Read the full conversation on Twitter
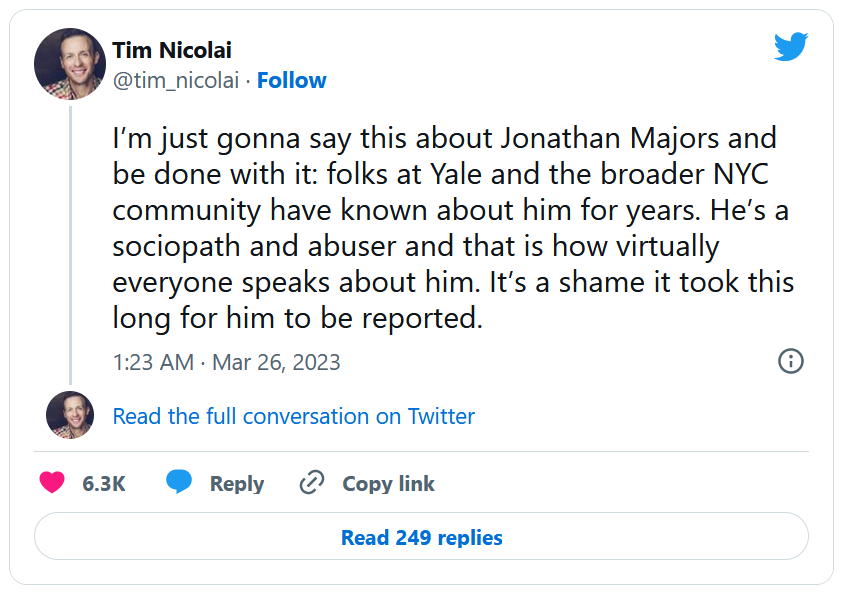The width and height of the screenshot is (843, 594). coord(293,416)
